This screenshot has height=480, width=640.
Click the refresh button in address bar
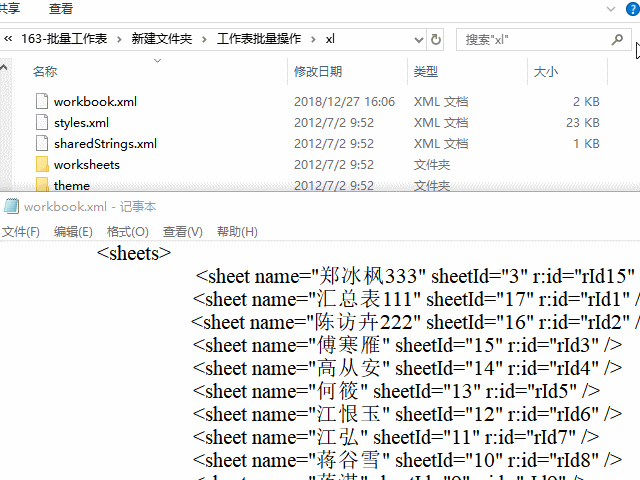[436, 40]
